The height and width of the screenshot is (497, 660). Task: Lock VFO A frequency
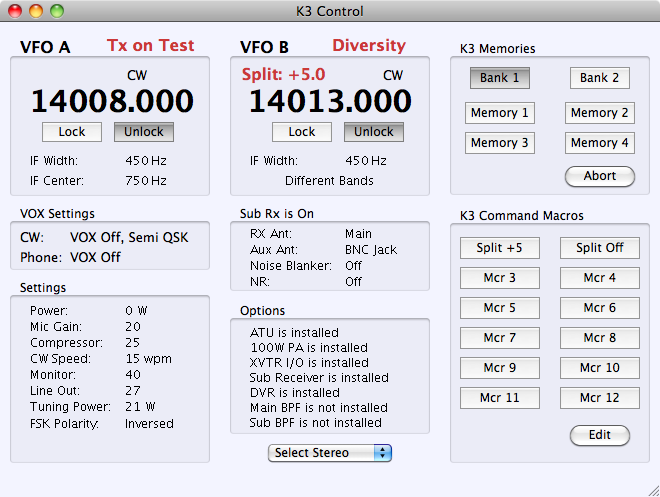tap(72, 132)
